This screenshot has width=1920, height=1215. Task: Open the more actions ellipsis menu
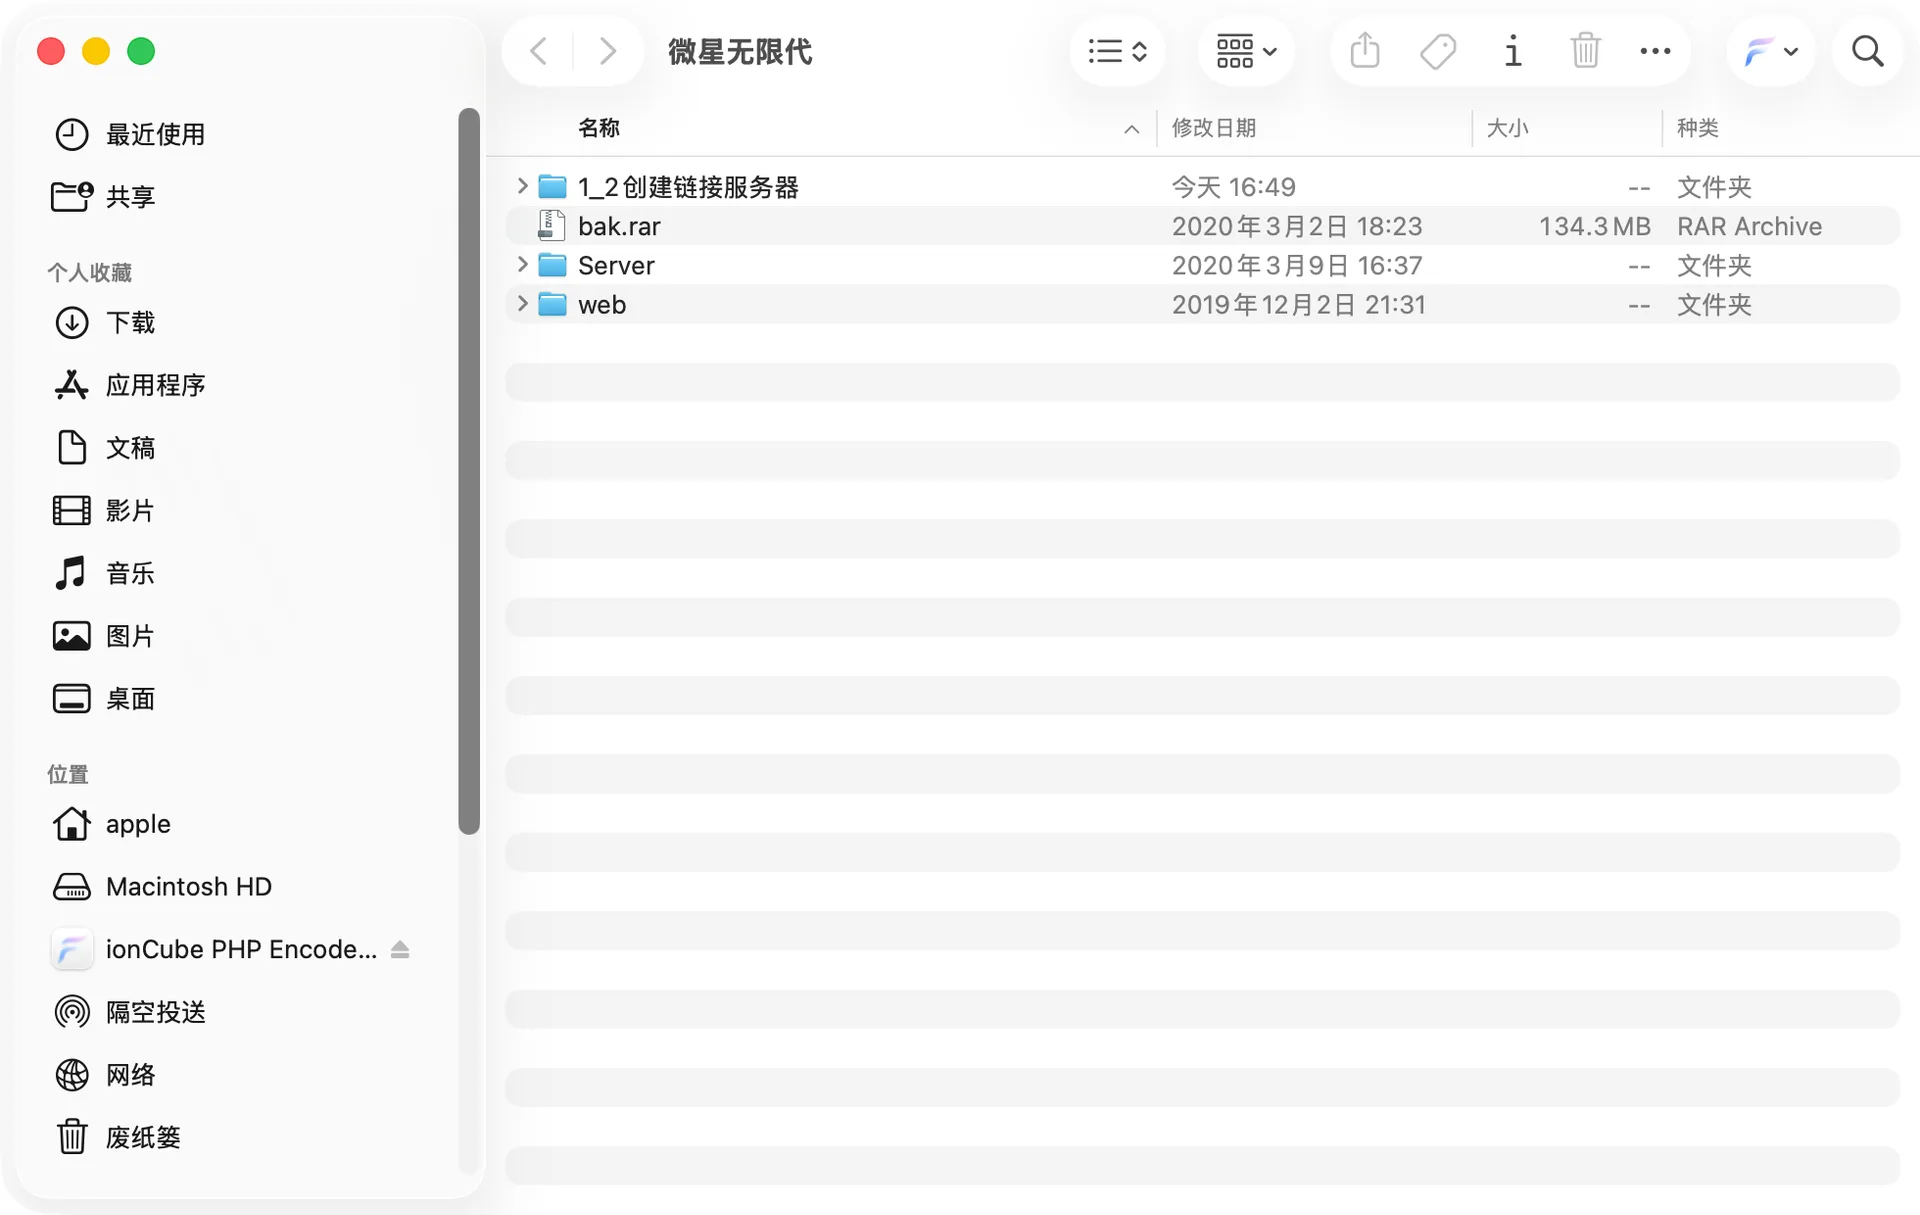[x=1655, y=51]
